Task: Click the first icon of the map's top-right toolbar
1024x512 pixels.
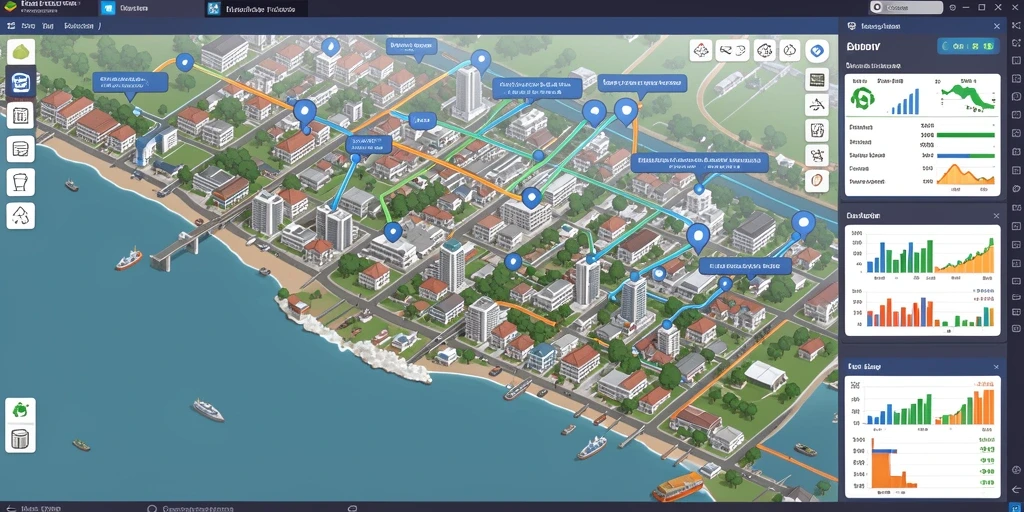Action: (x=701, y=50)
